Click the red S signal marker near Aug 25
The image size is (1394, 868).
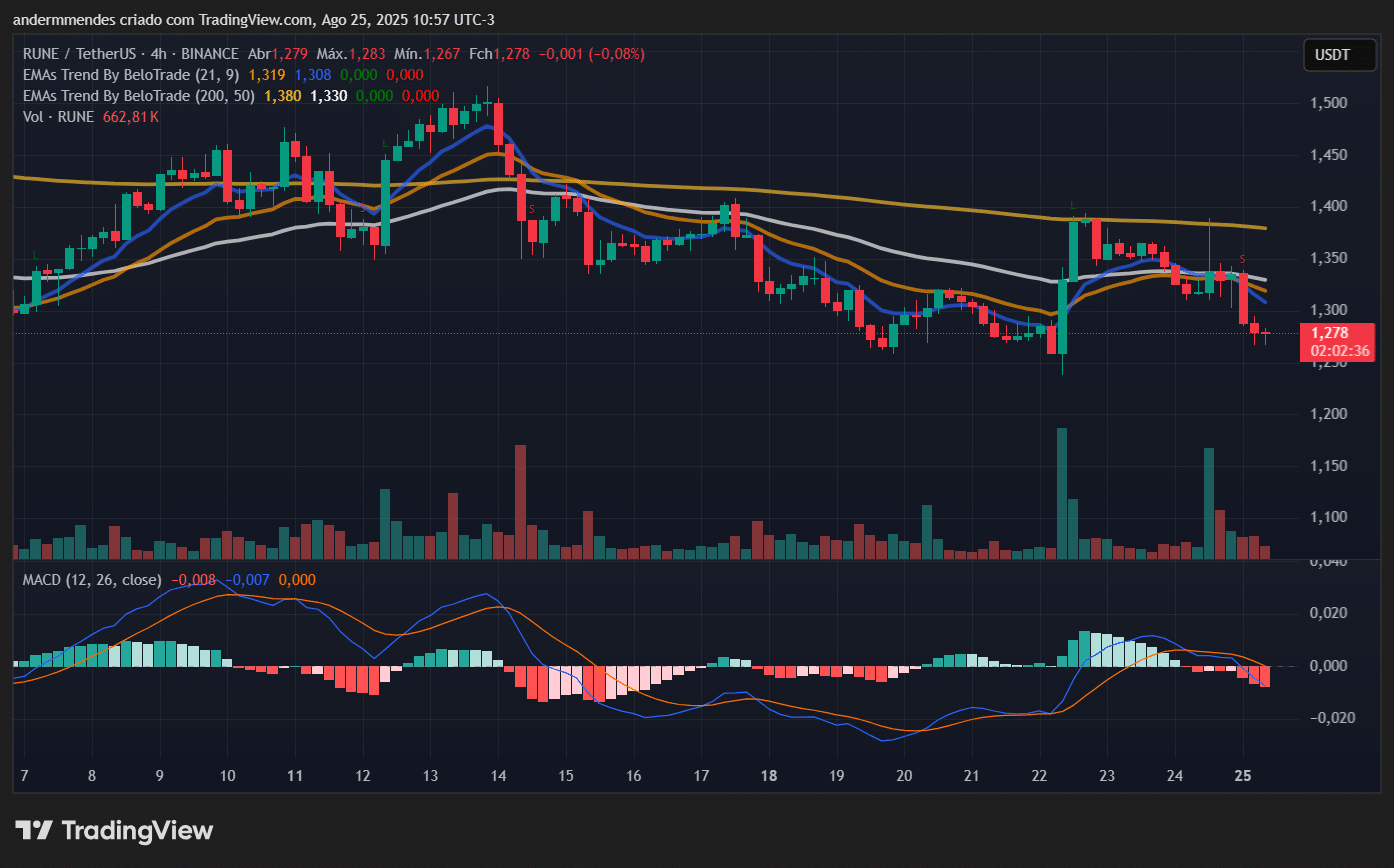(x=1243, y=260)
